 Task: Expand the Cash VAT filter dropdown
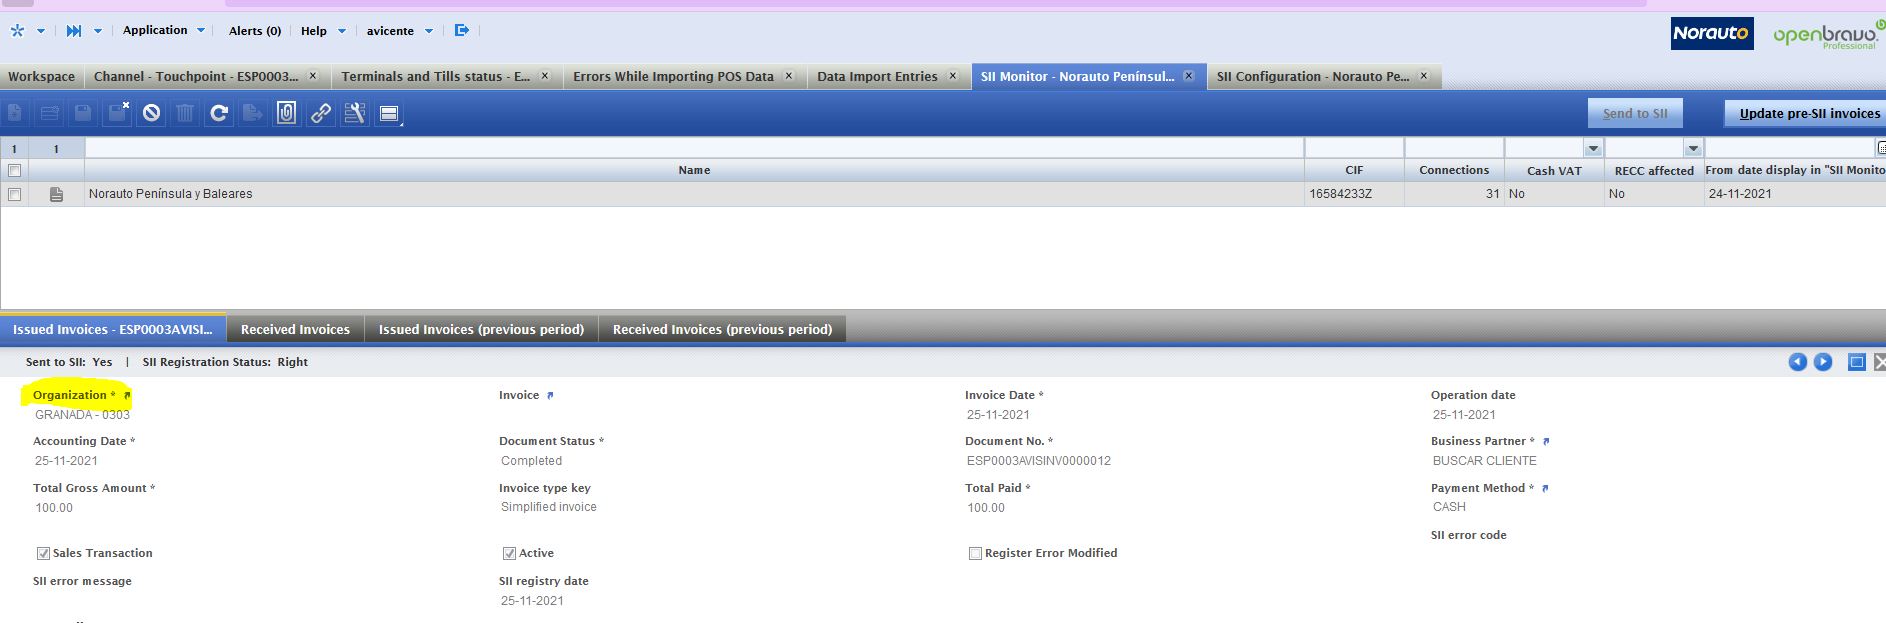coord(1593,149)
